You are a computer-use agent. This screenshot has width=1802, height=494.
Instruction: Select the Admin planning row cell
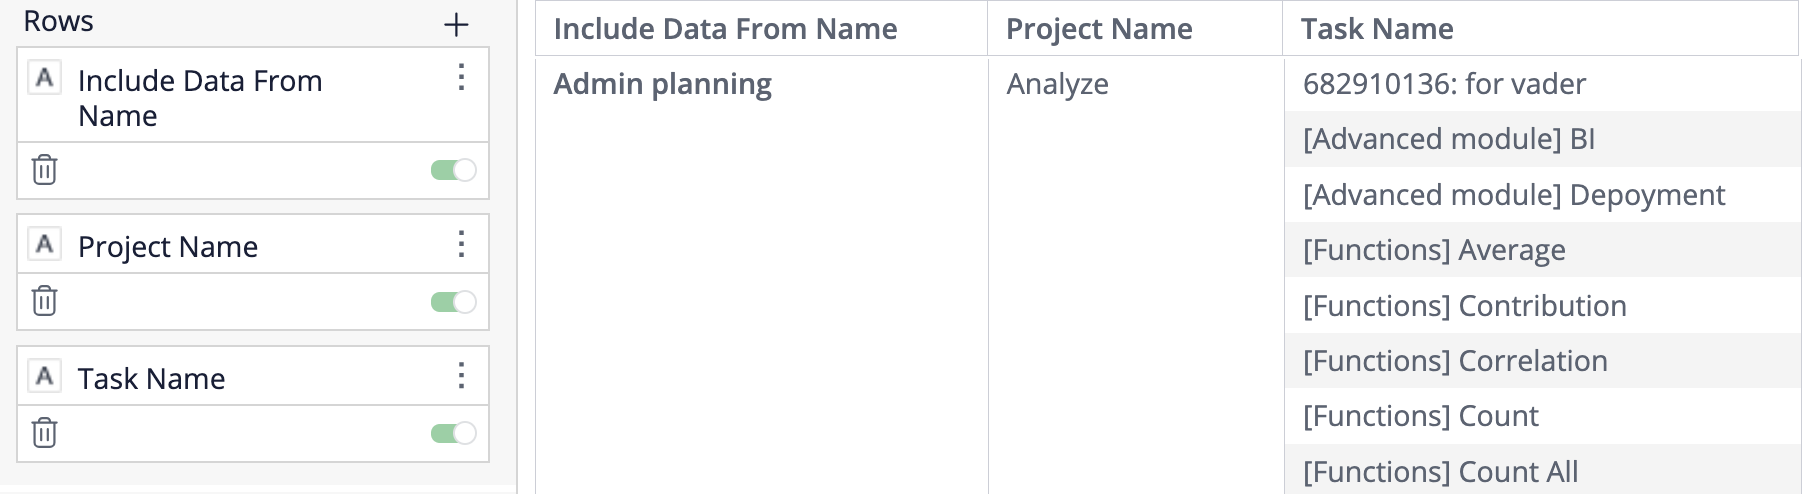pos(662,84)
